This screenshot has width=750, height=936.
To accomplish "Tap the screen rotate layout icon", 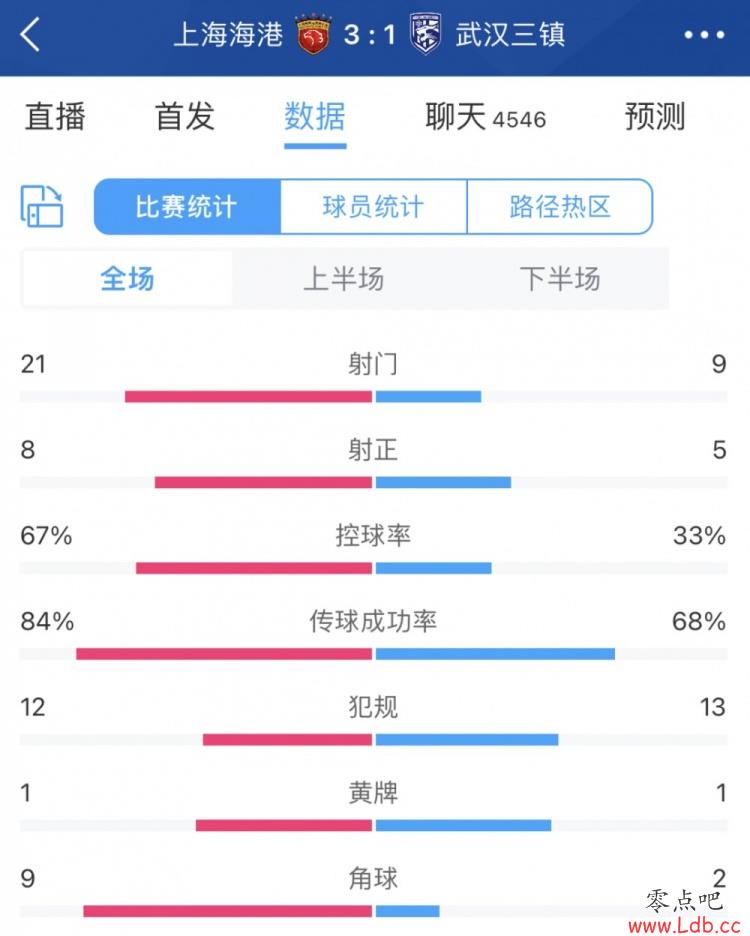I will (42, 206).
